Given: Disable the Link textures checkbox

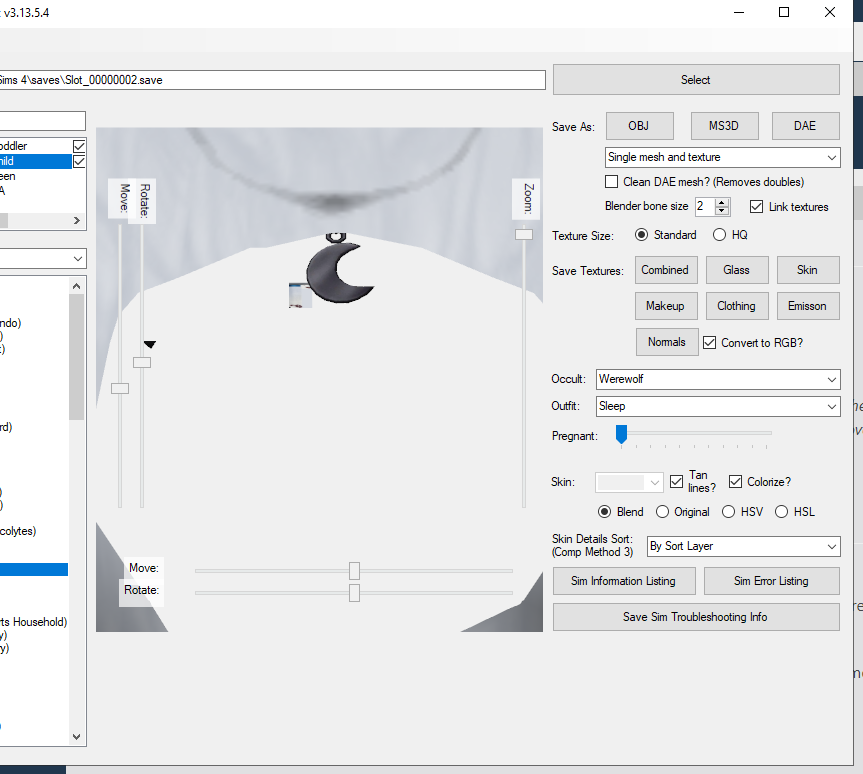Looking at the screenshot, I should (757, 207).
